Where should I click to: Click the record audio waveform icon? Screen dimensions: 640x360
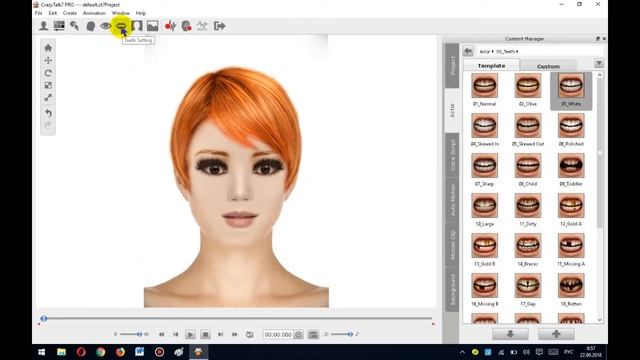point(170,26)
